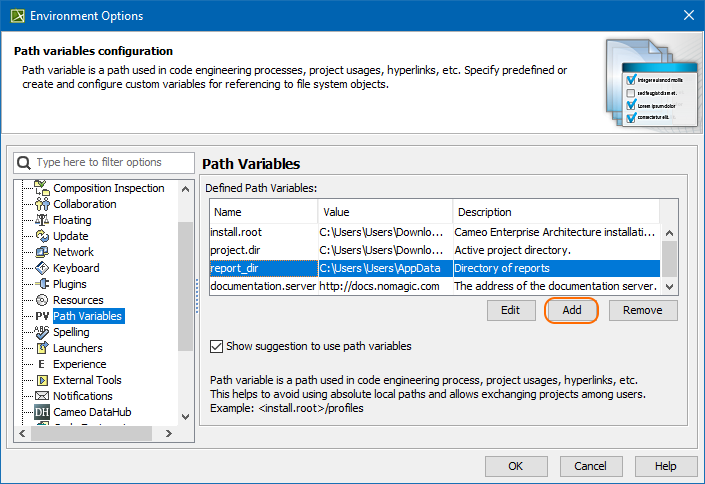Focus the filter options search field

[110, 162]
